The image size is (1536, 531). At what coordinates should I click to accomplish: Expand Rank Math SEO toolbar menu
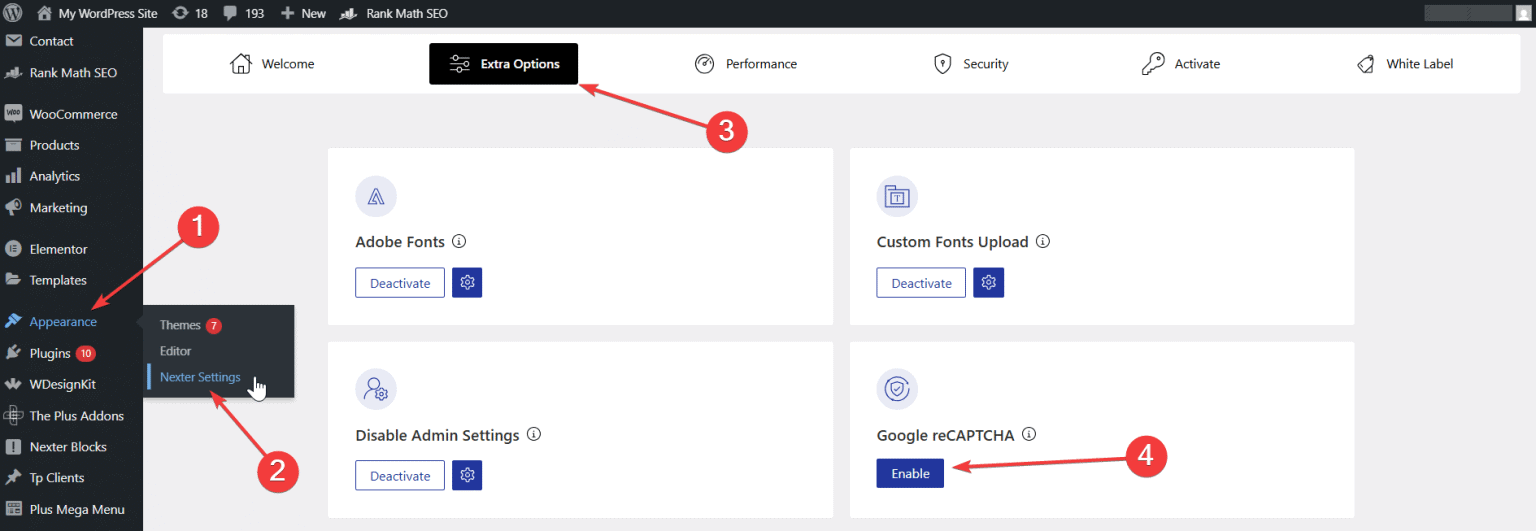click(x=393, y=14)
